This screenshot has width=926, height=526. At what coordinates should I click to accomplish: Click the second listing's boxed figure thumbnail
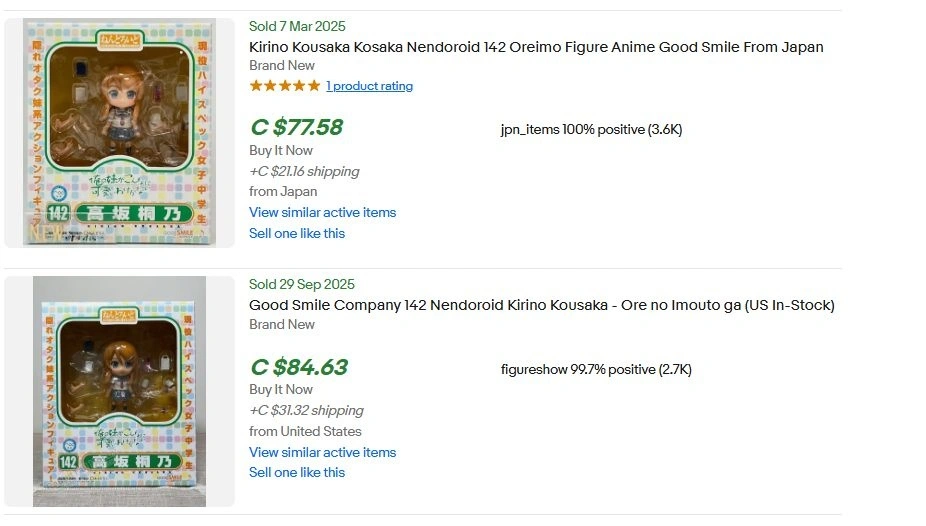119,391
